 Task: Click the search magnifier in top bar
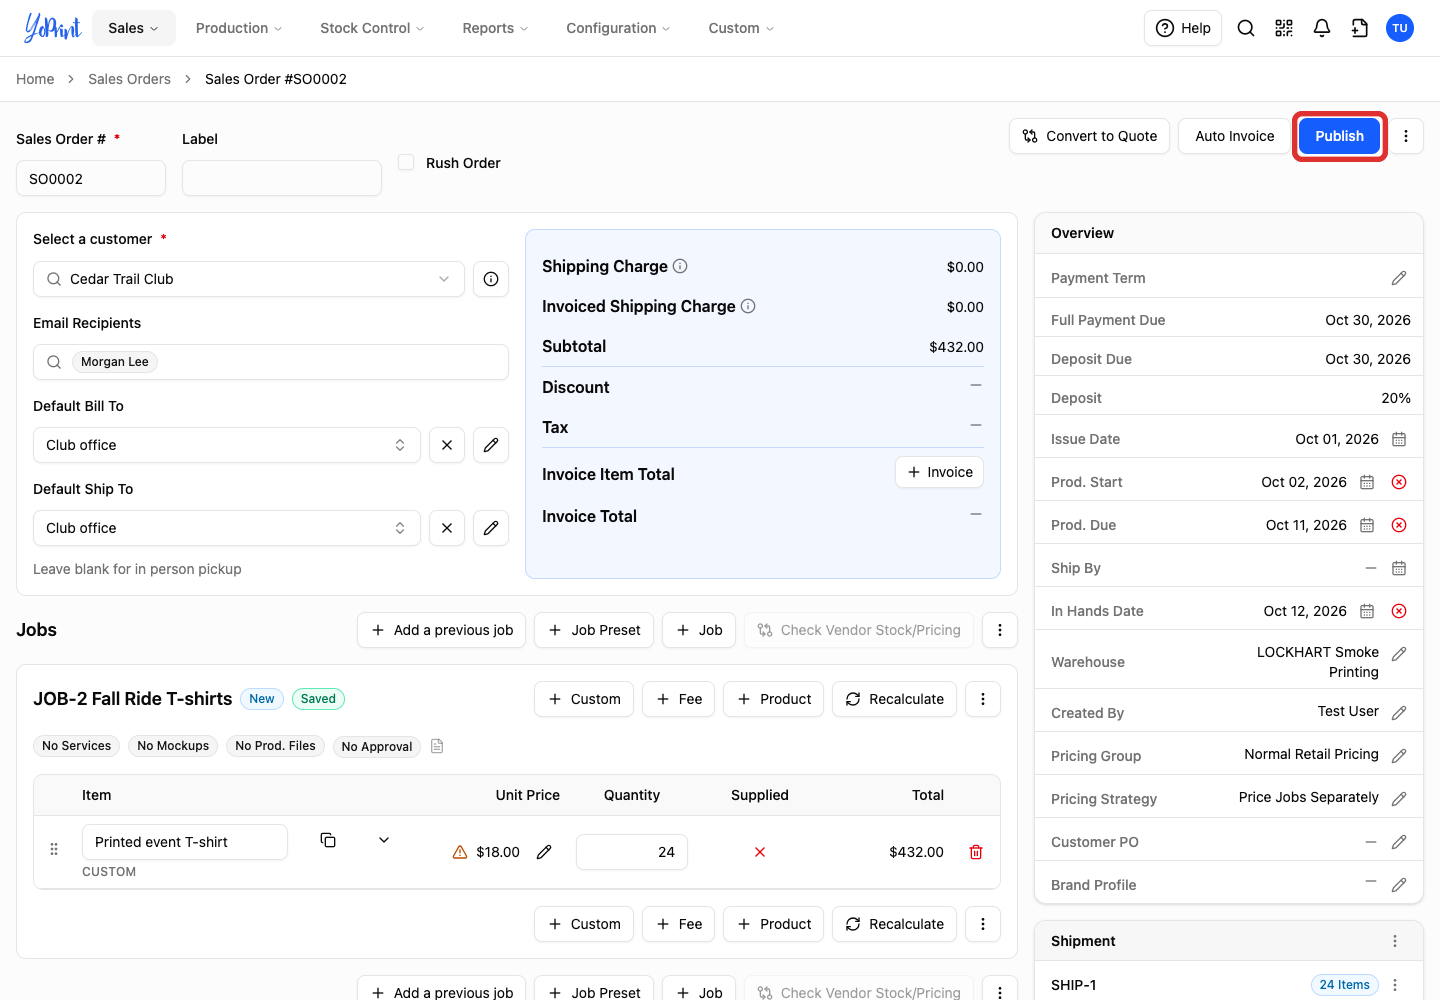click(x=1246, y=28)
